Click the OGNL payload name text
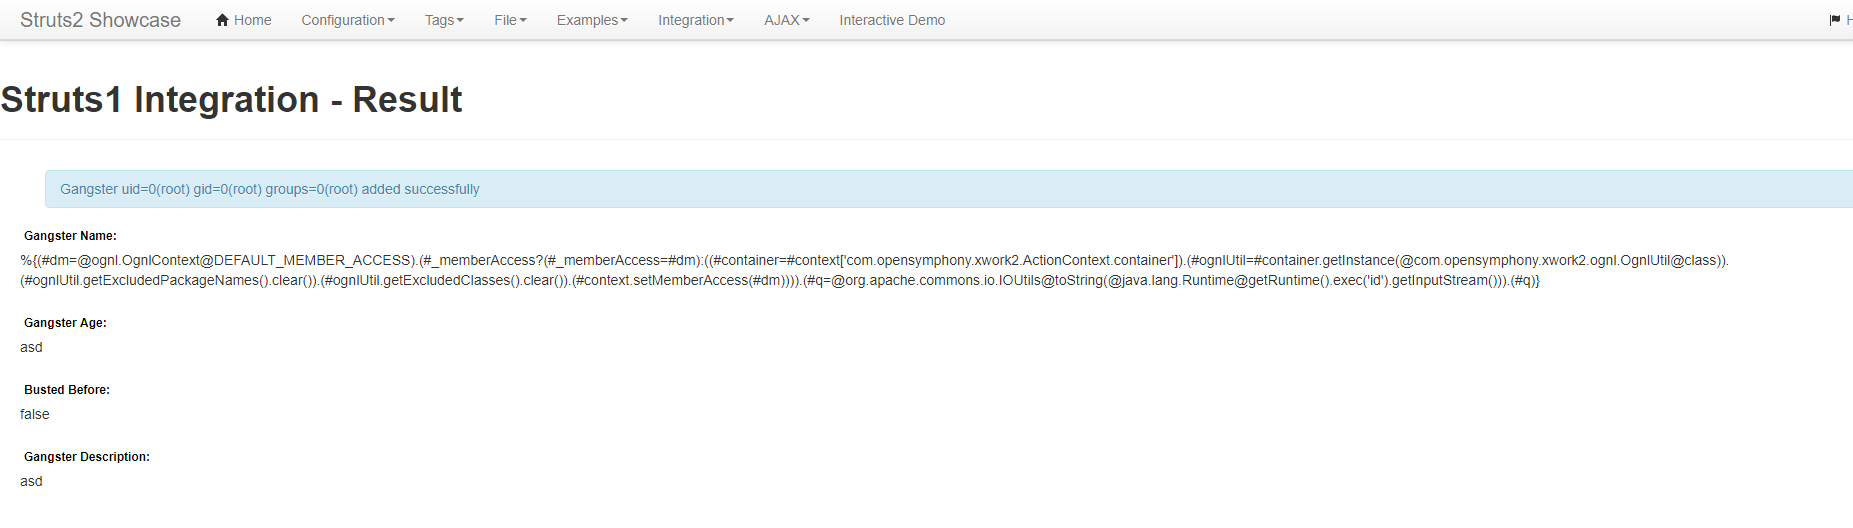Screen dimensions: 1853x528 [874, 270]
